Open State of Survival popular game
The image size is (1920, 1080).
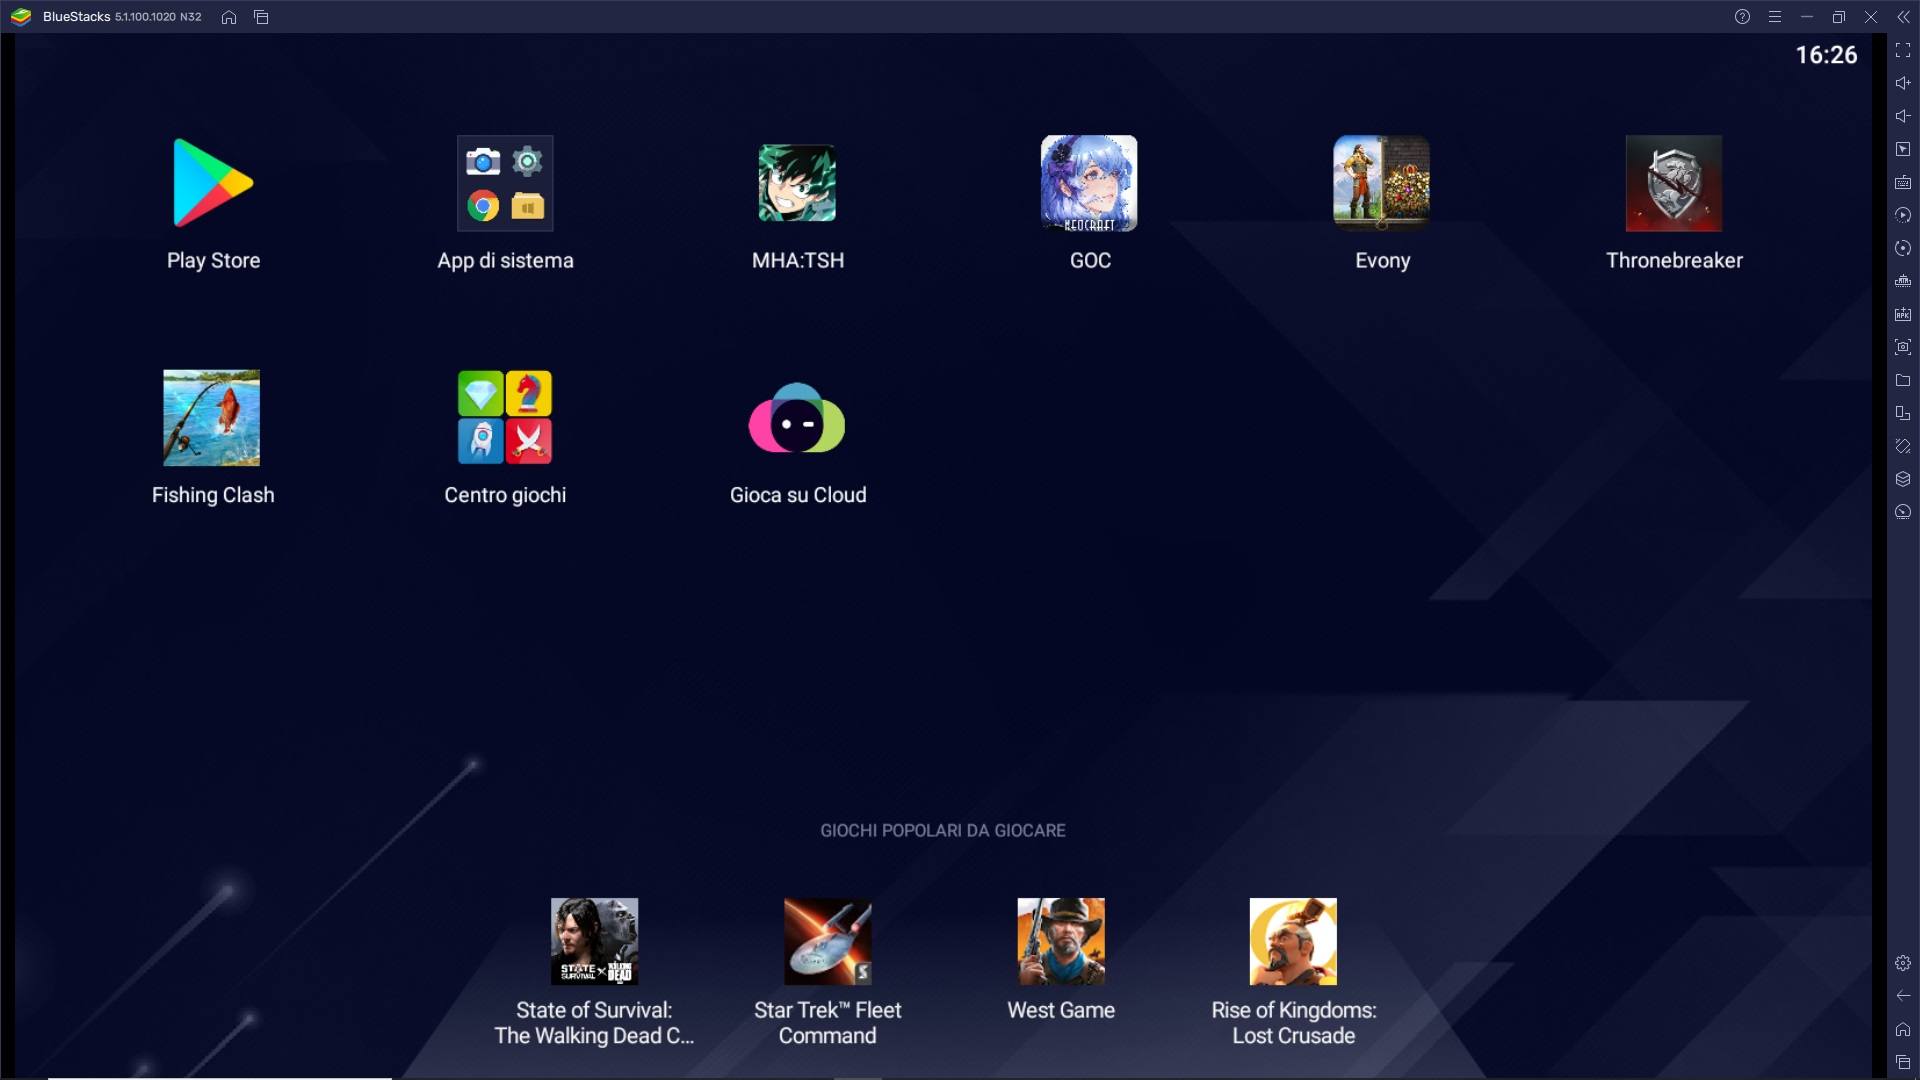pos(594,941)
